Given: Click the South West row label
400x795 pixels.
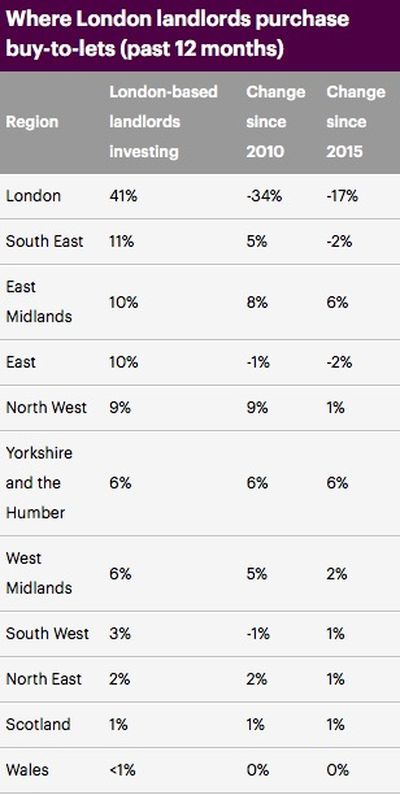Looking at the screenshot, I should coord(47,634).
